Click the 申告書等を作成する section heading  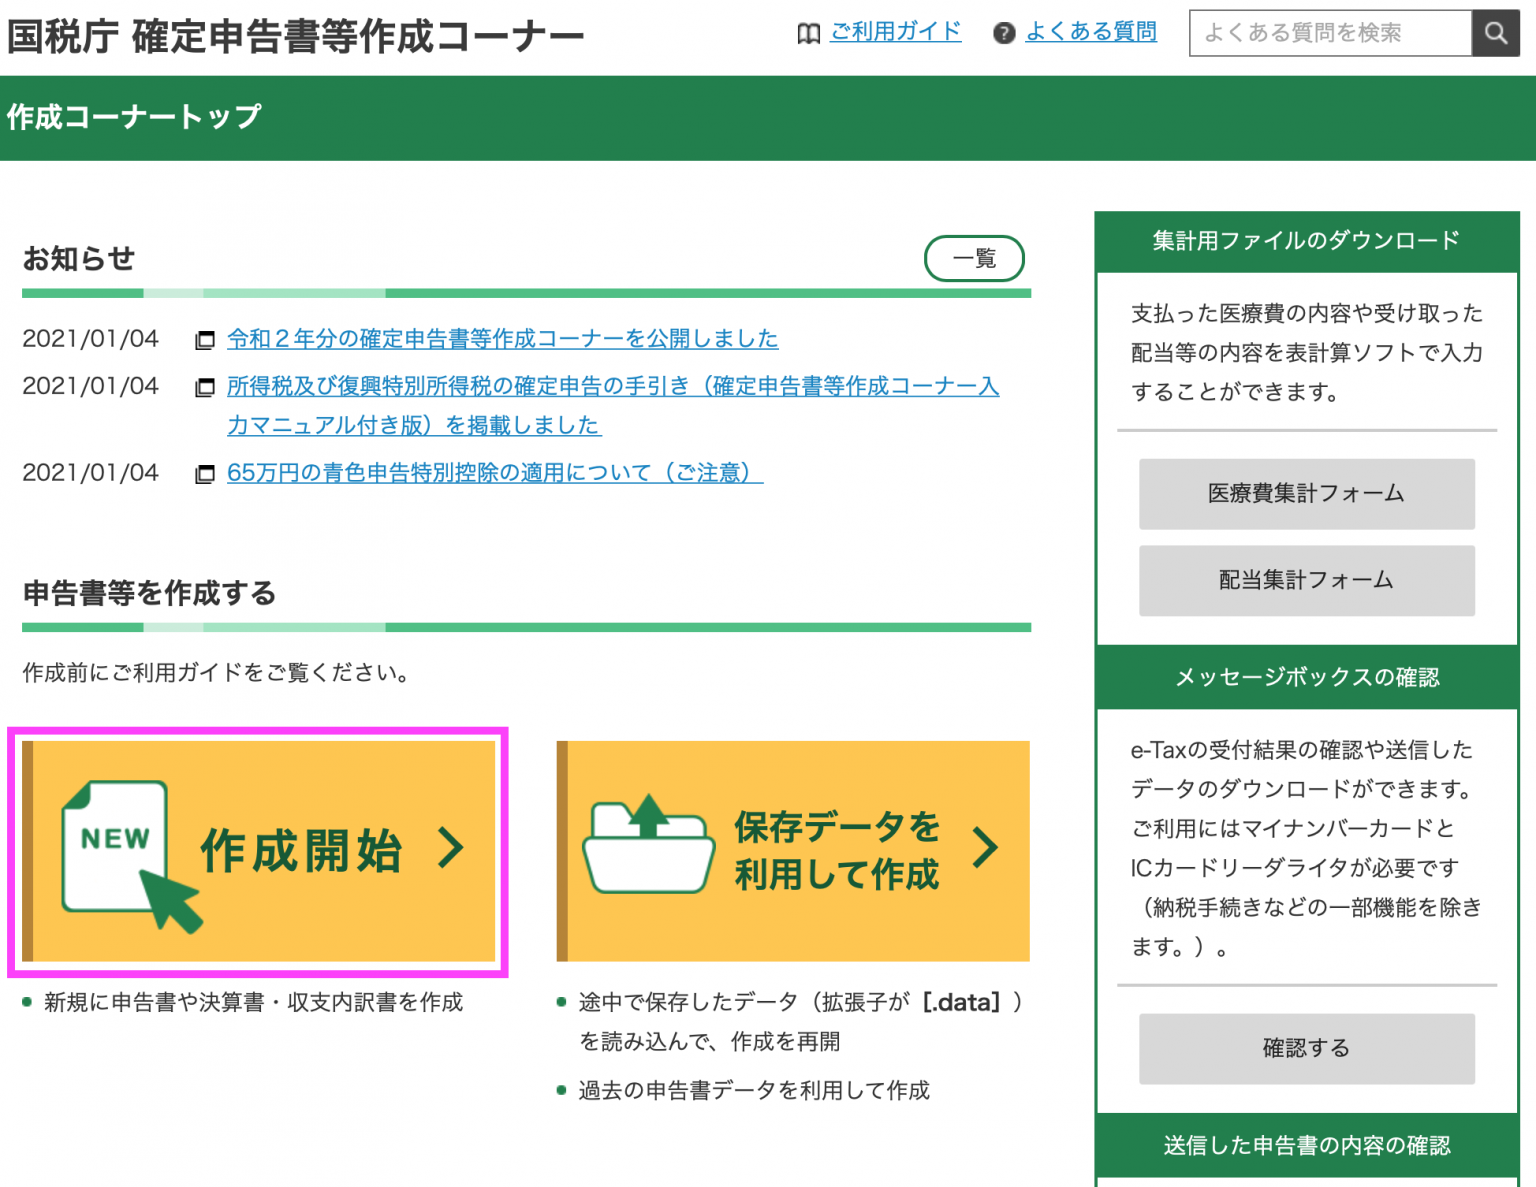point(150,594)
